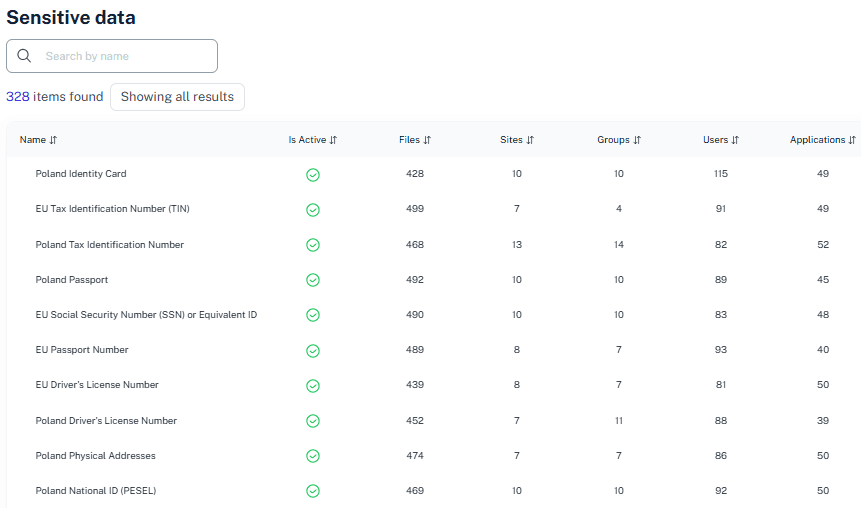This screenshot has width=861, height=508.
Task: Click sort arrows icon beside Groups header
Action: tap(637, 140)
